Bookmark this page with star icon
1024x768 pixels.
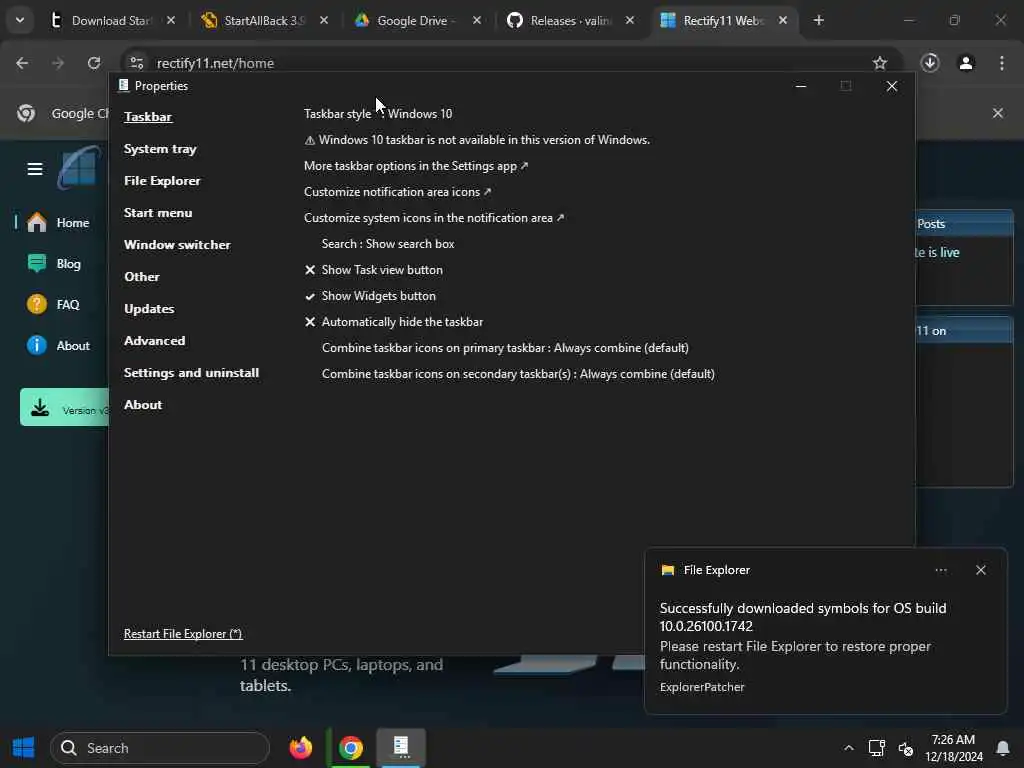(880, 63)
